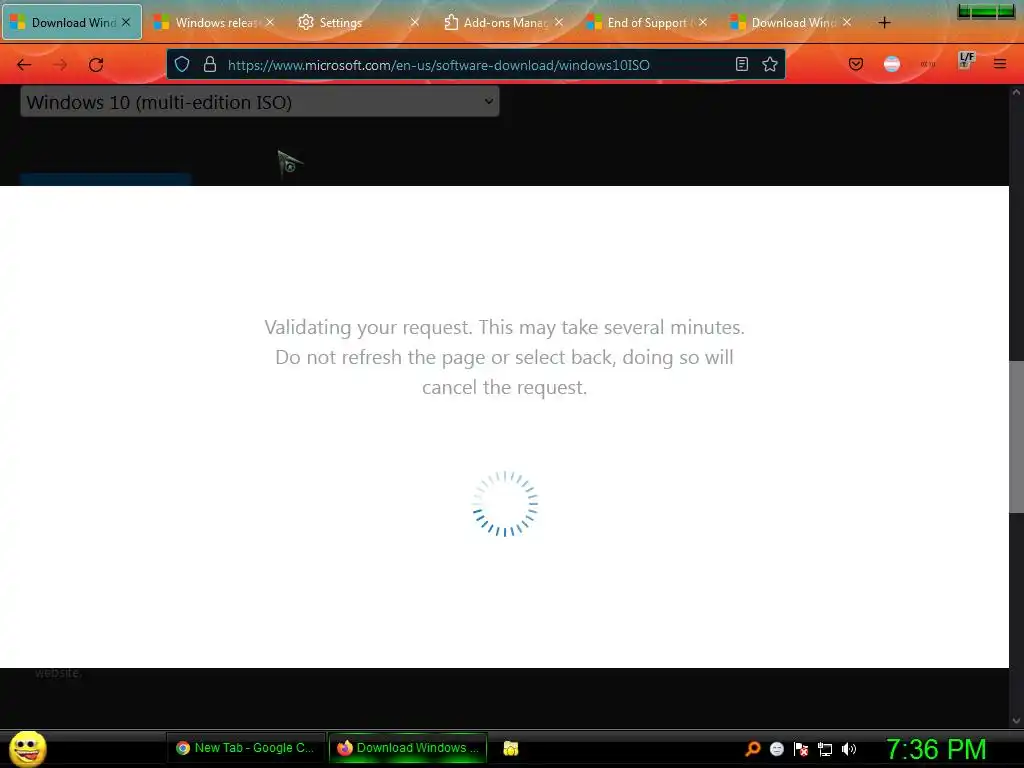Viewport: 1024px width, 768px height.
Task: Click the smiley face Start button
Action: (27, 748)
